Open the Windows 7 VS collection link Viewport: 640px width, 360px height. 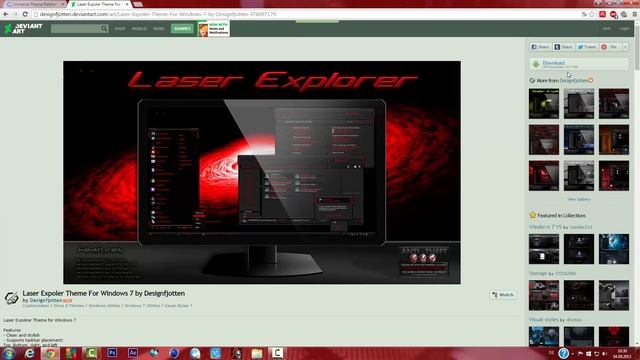point(545,227)
